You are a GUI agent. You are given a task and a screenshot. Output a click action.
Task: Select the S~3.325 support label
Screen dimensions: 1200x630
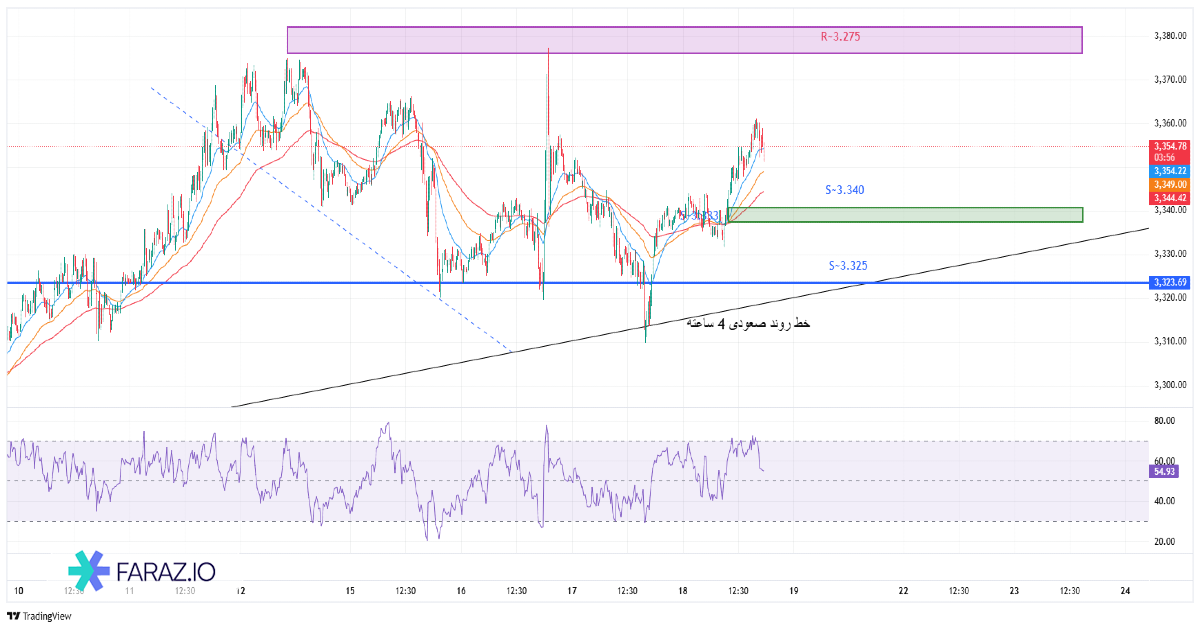pos(848,266)
